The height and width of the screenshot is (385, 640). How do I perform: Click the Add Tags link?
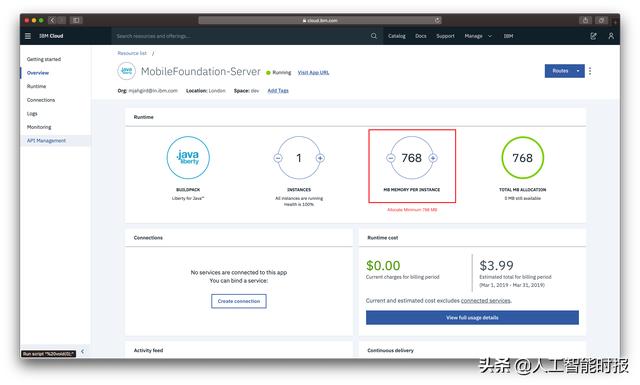pos(278,91)
